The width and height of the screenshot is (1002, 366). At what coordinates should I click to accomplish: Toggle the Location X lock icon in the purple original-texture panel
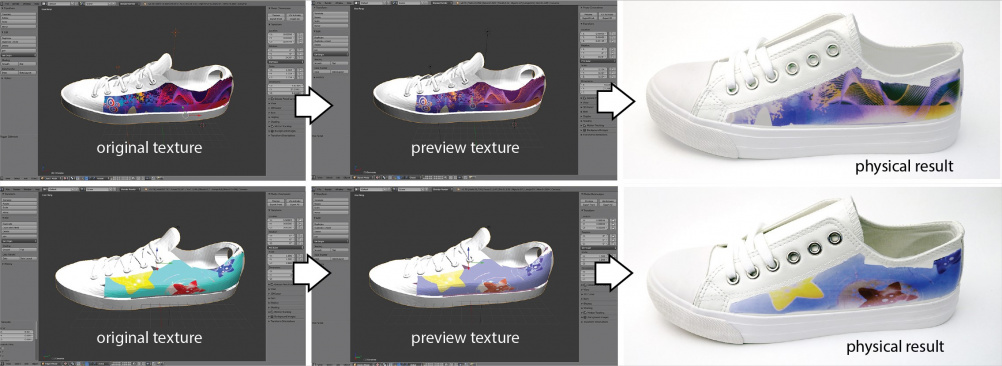[x=300, y=34]
